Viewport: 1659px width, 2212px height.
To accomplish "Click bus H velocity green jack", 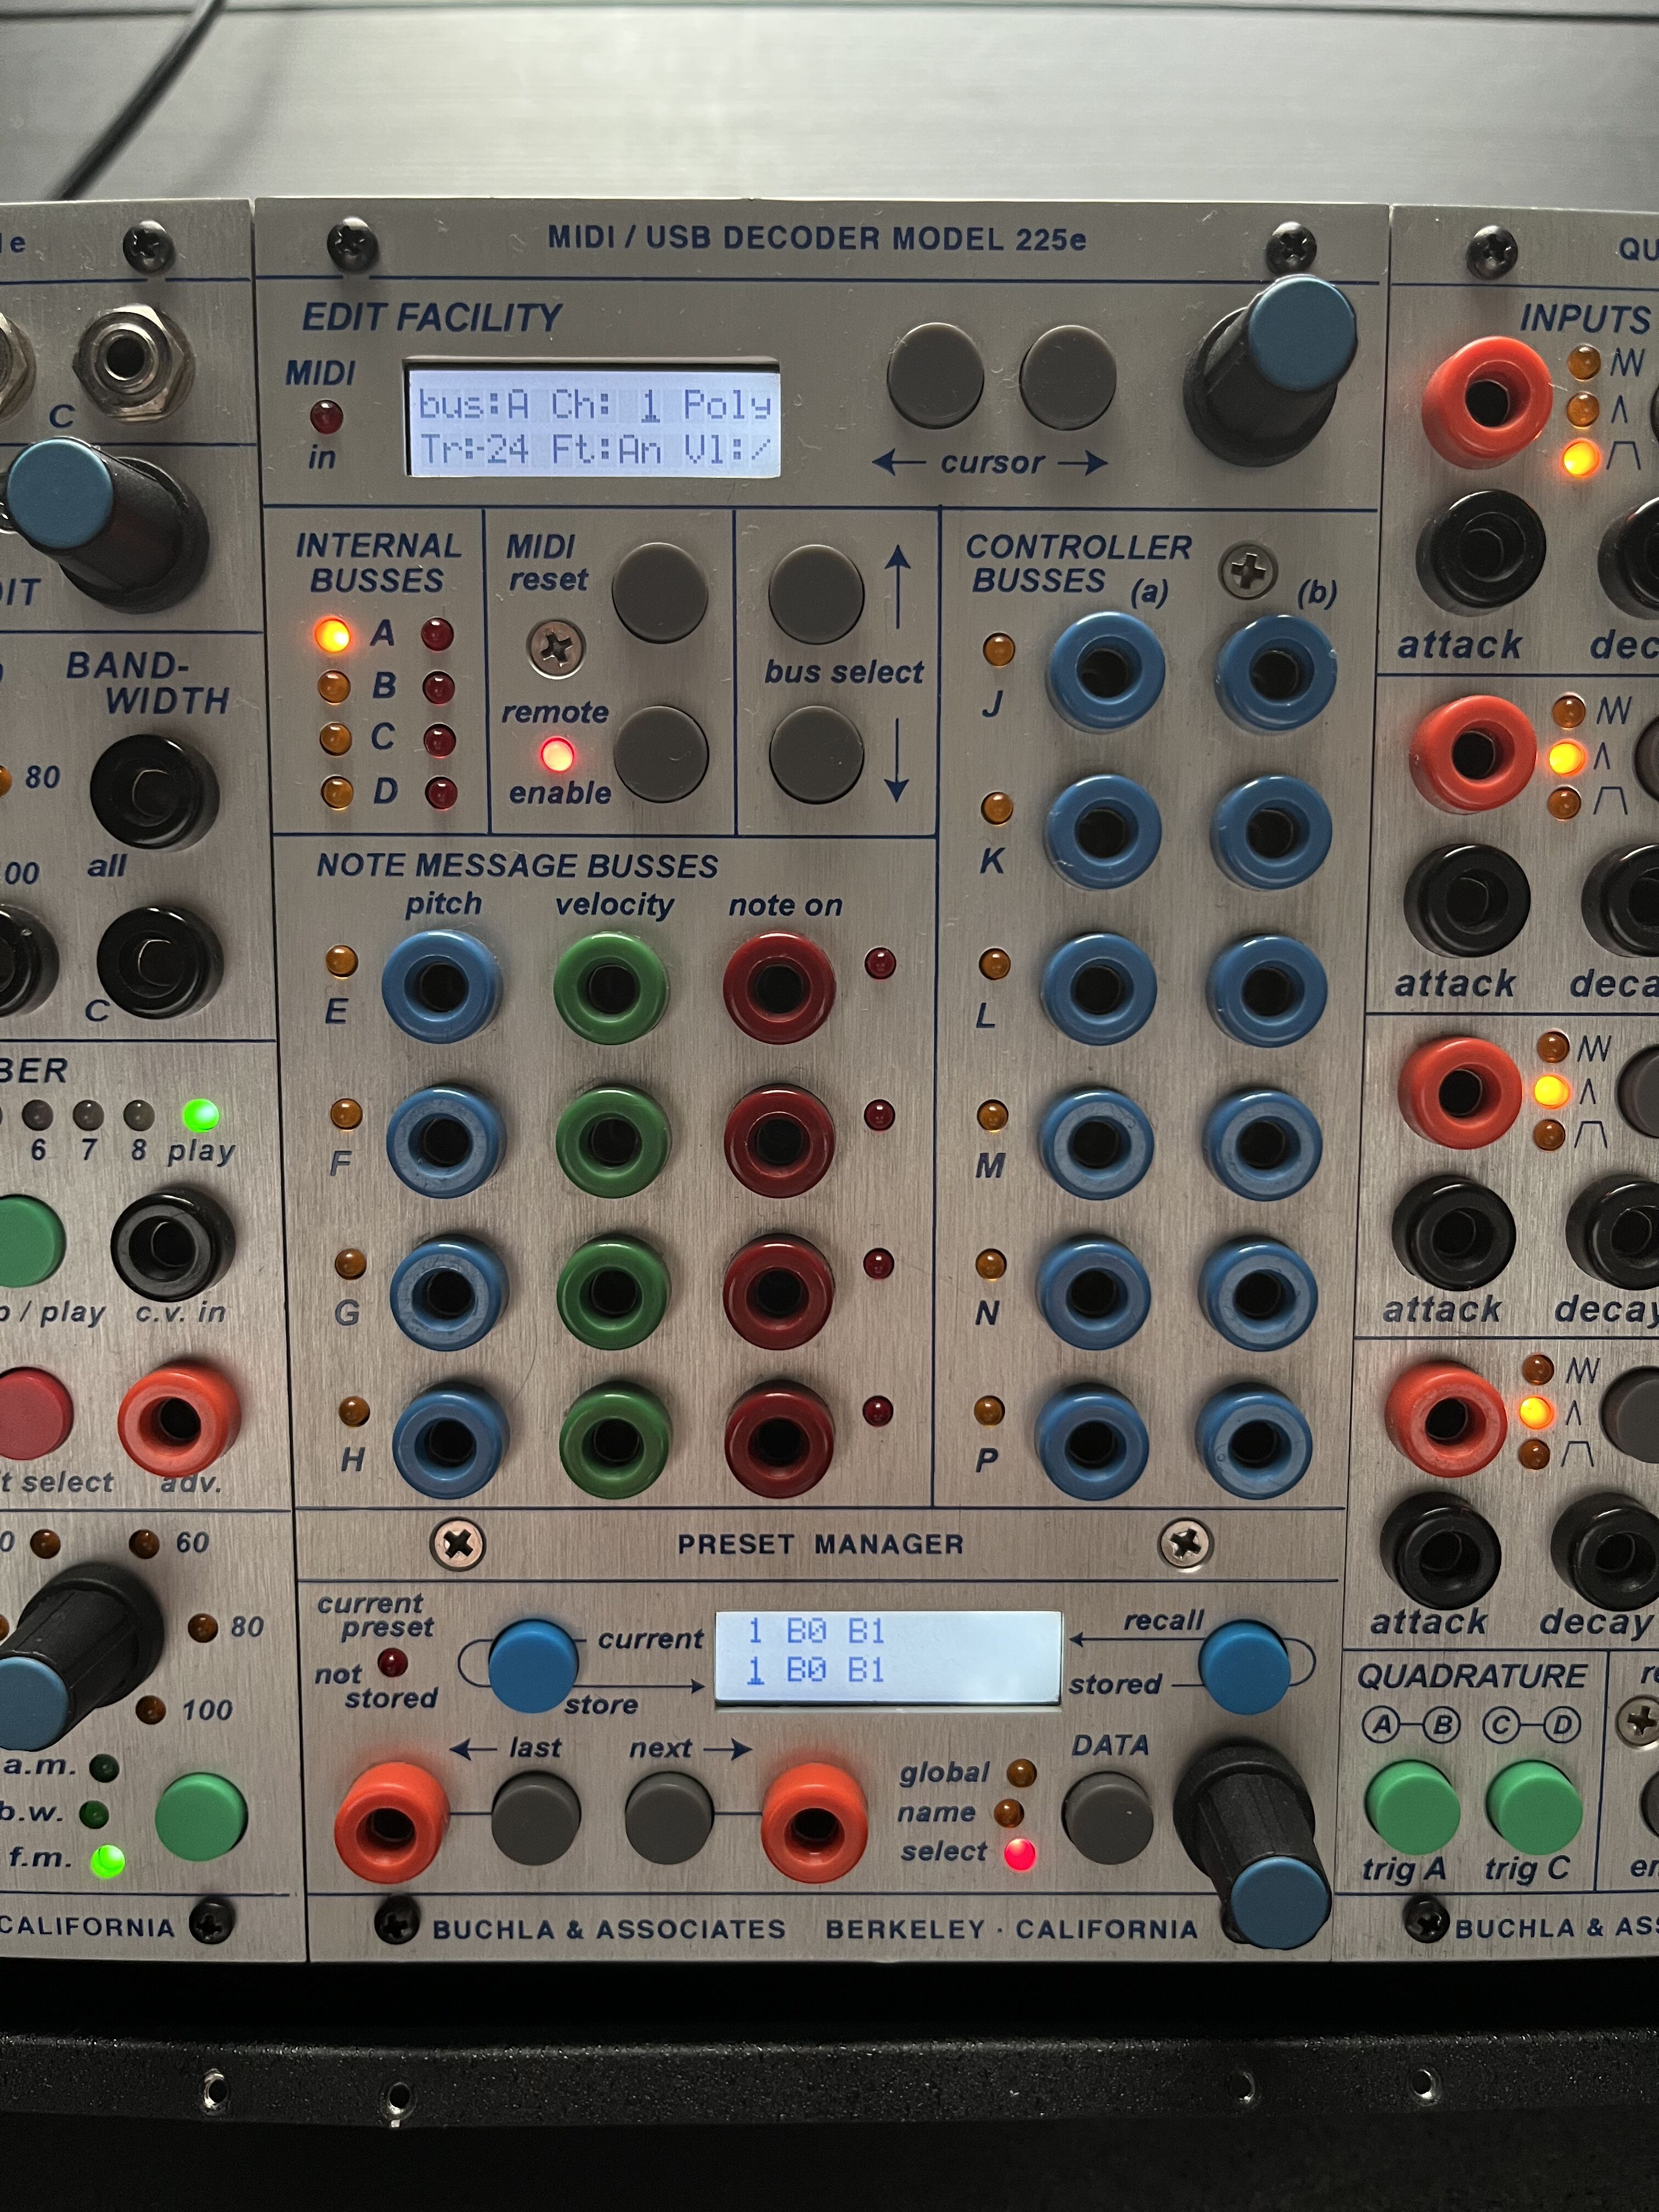I will (615, 1441).
